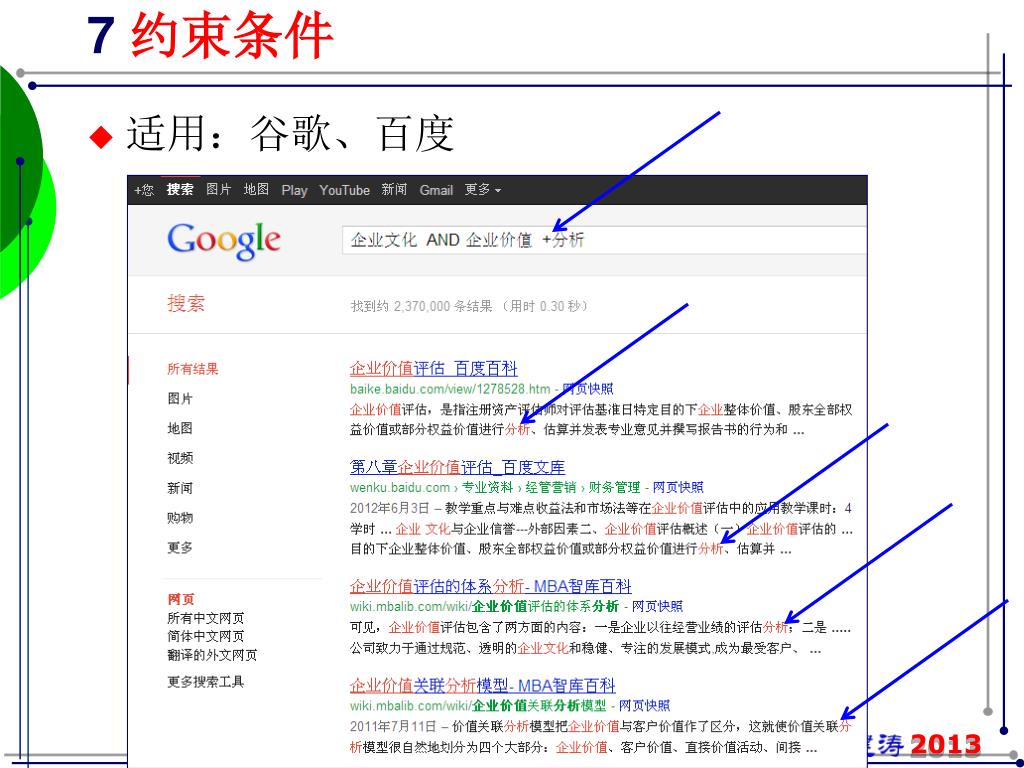
Task: Open 更多搜索工具
Action: click(206, 682)
